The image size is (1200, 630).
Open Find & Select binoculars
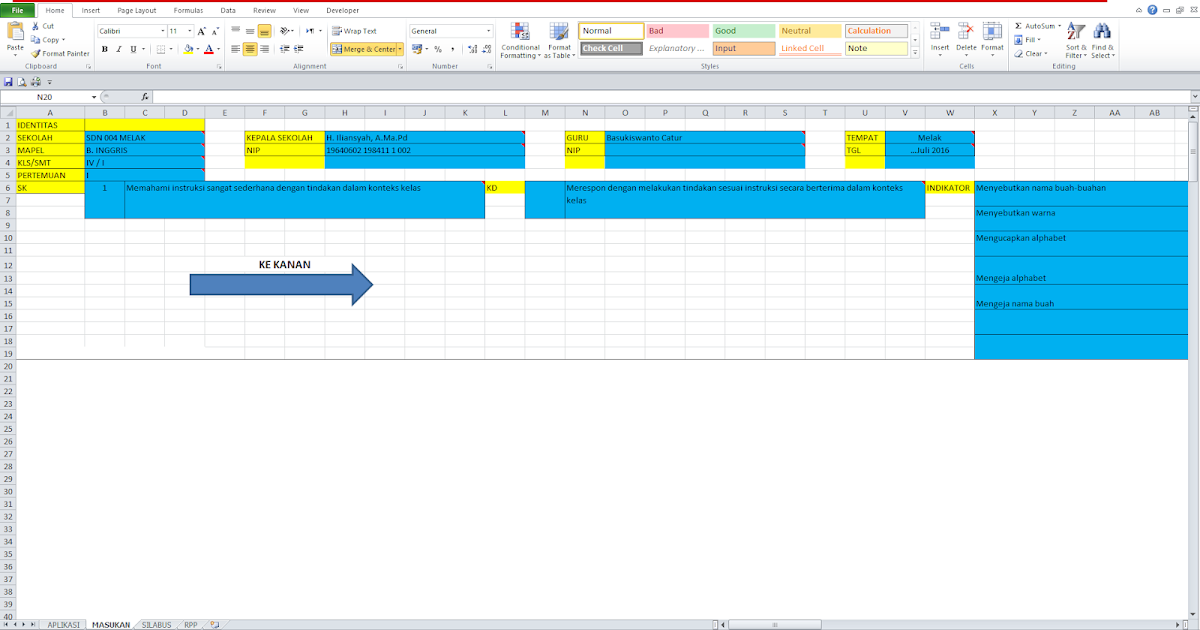pyautogui.click(x=1102, y=40)
